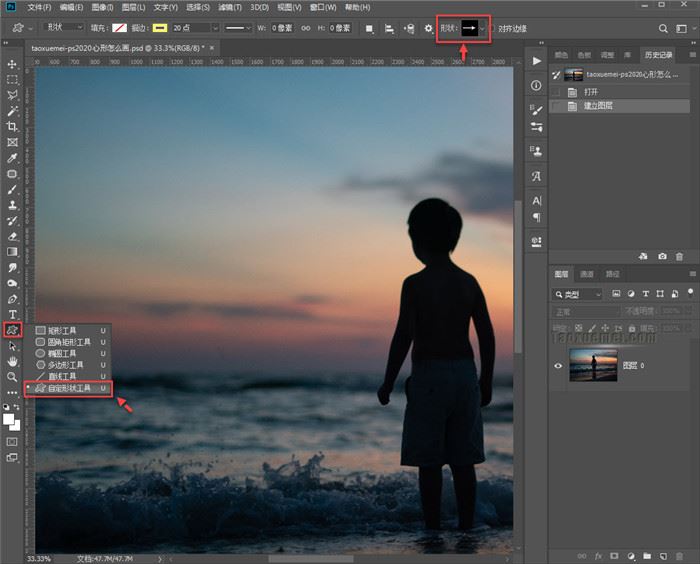Select the Brush tool
Screen dimensions: 700x564
(x=12, y=189)
